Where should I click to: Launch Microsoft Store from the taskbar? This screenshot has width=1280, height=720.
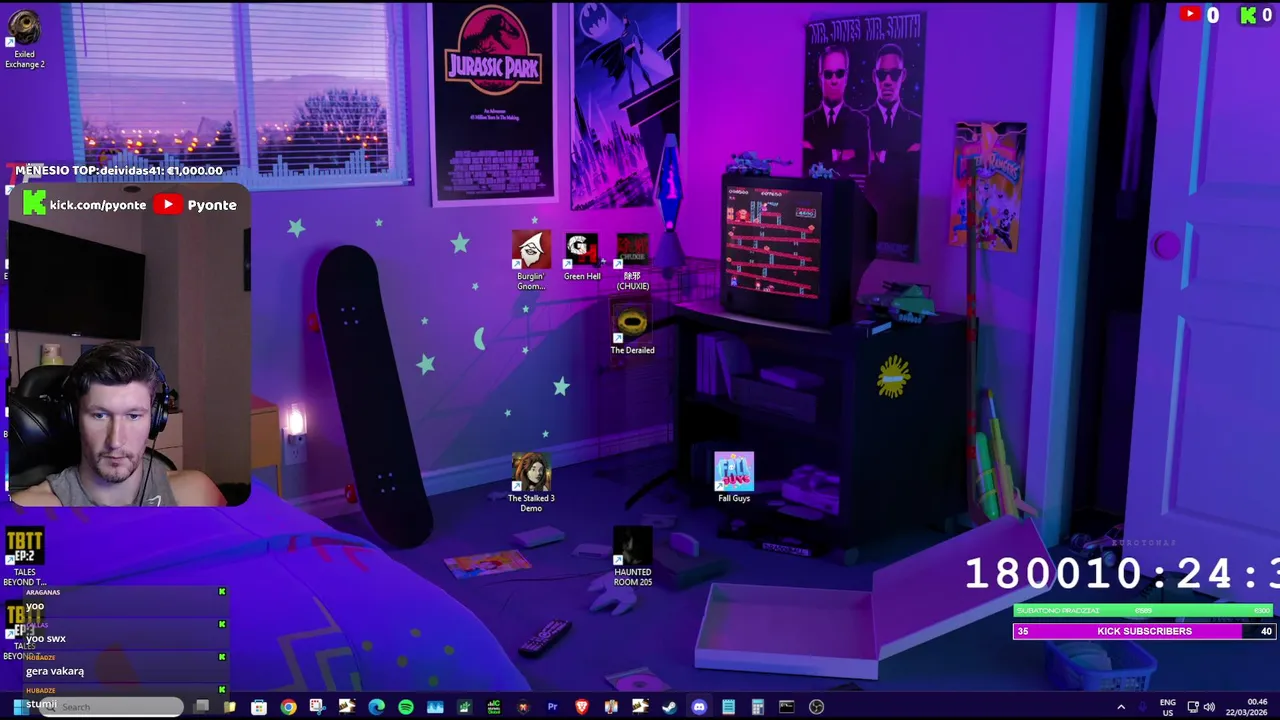coord(258,707)
